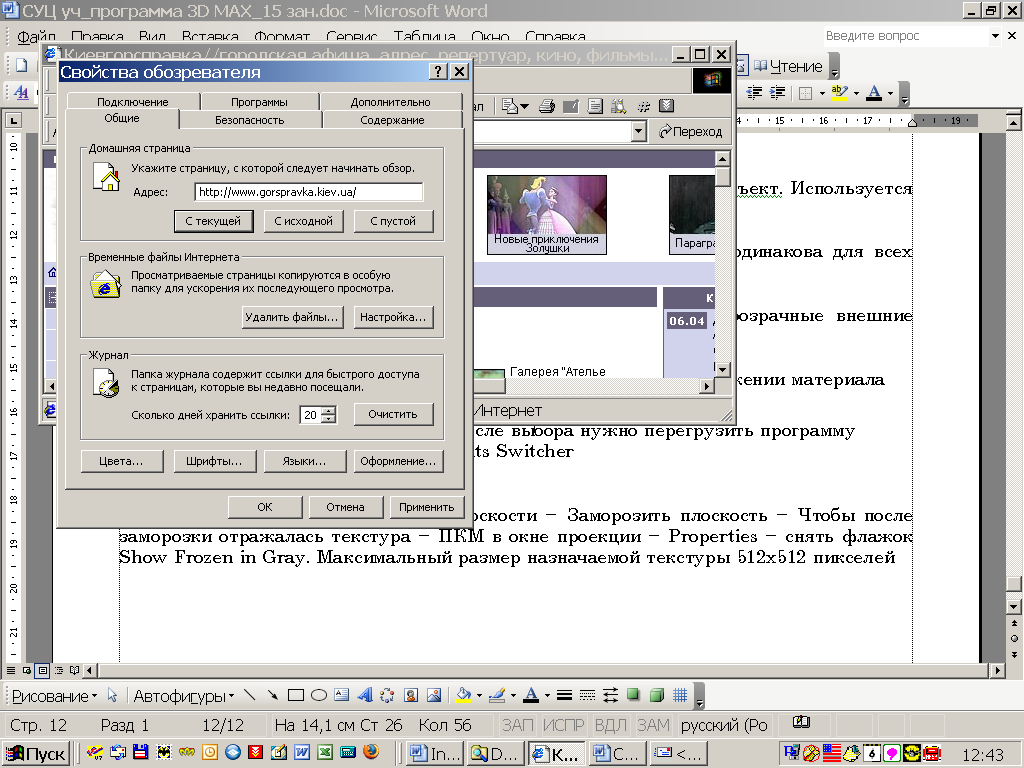Click the home page address field
Image resolution: width=1024 pixels, height=768 pixels.
pyautogui.click(x=309, y=192)
